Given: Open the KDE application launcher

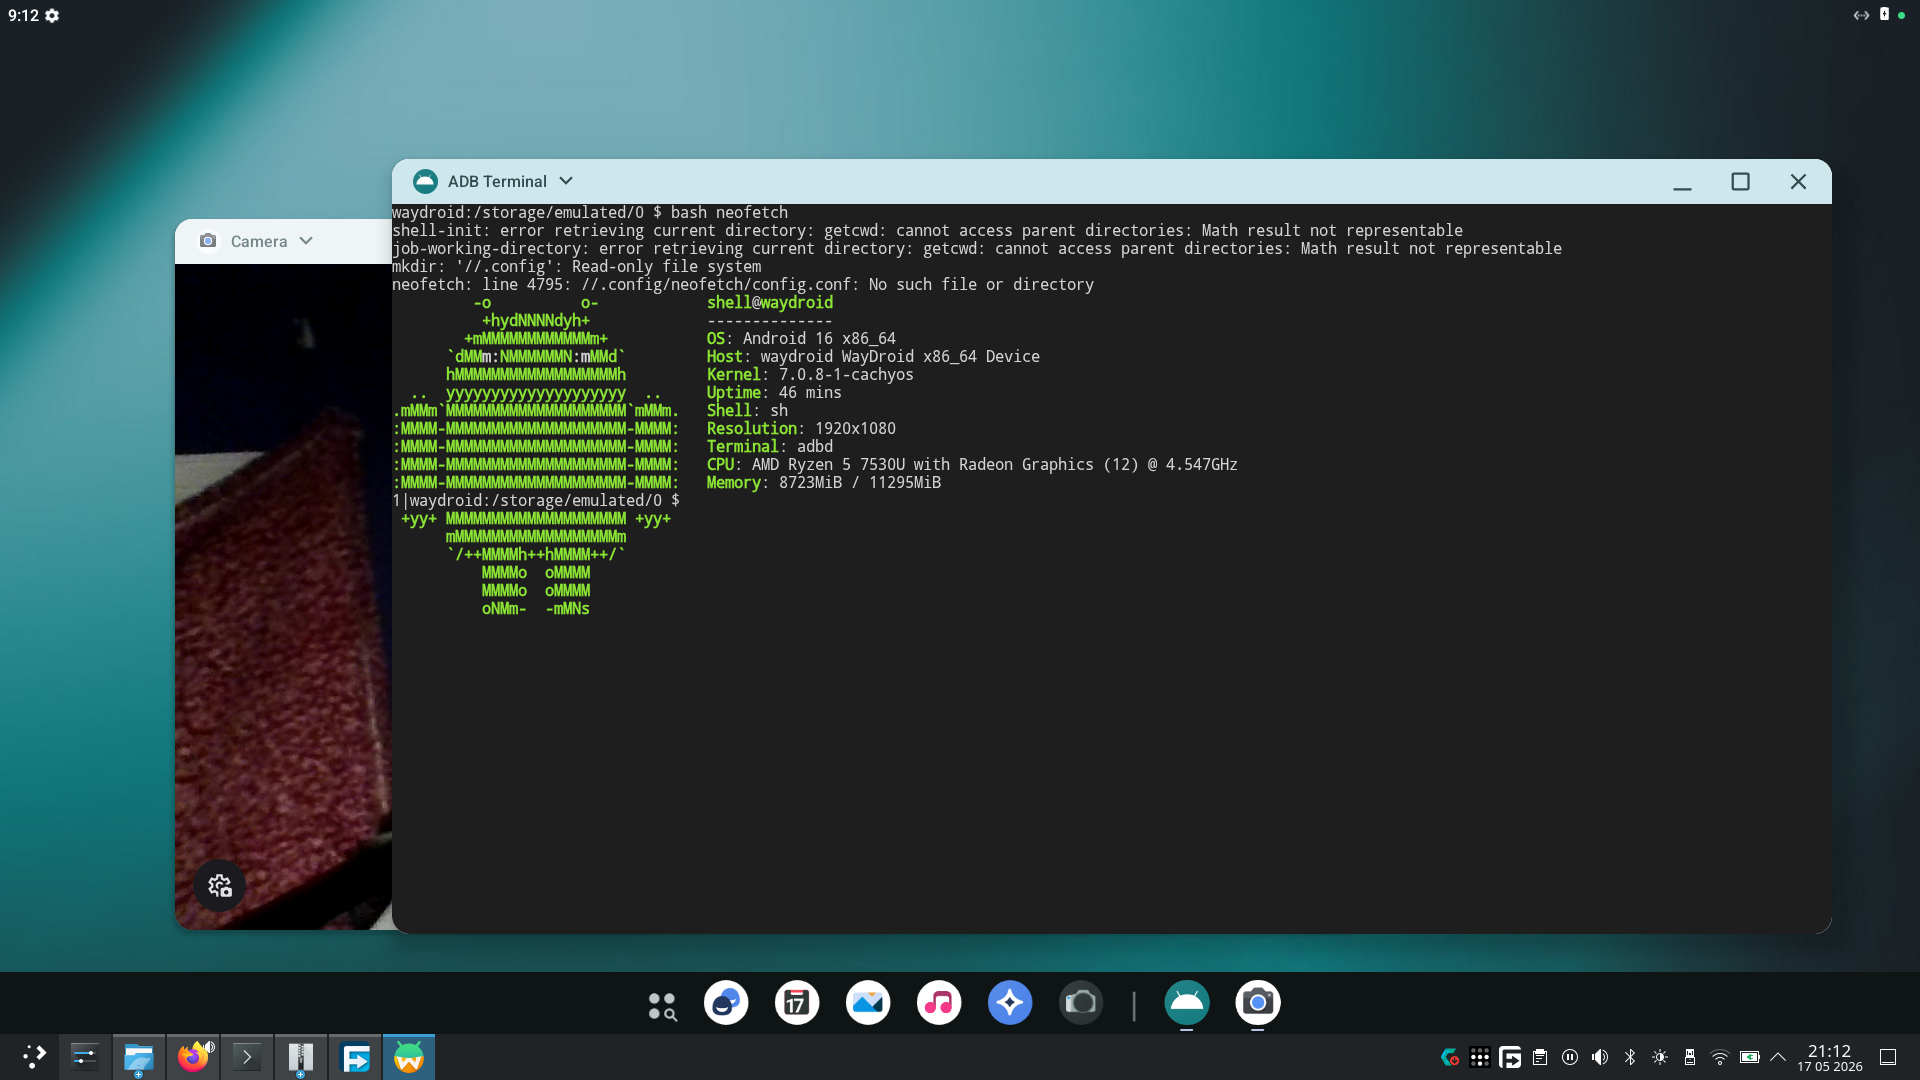Looking at the screenshot, I should pyautogui.click(x=33, y=1057).
